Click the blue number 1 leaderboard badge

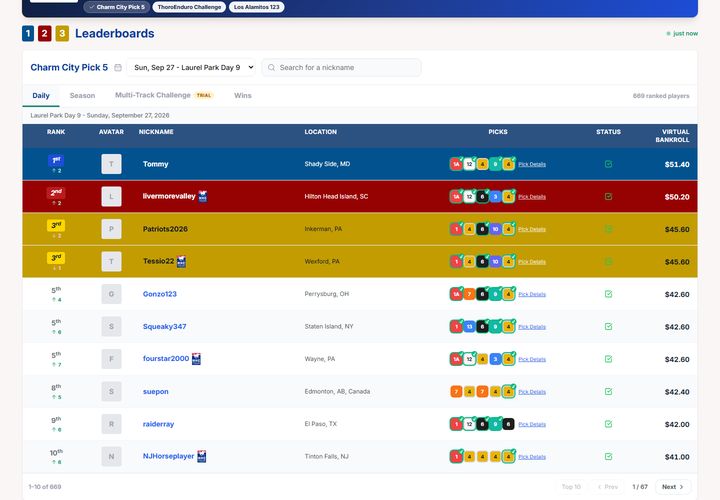pos(28,34)
